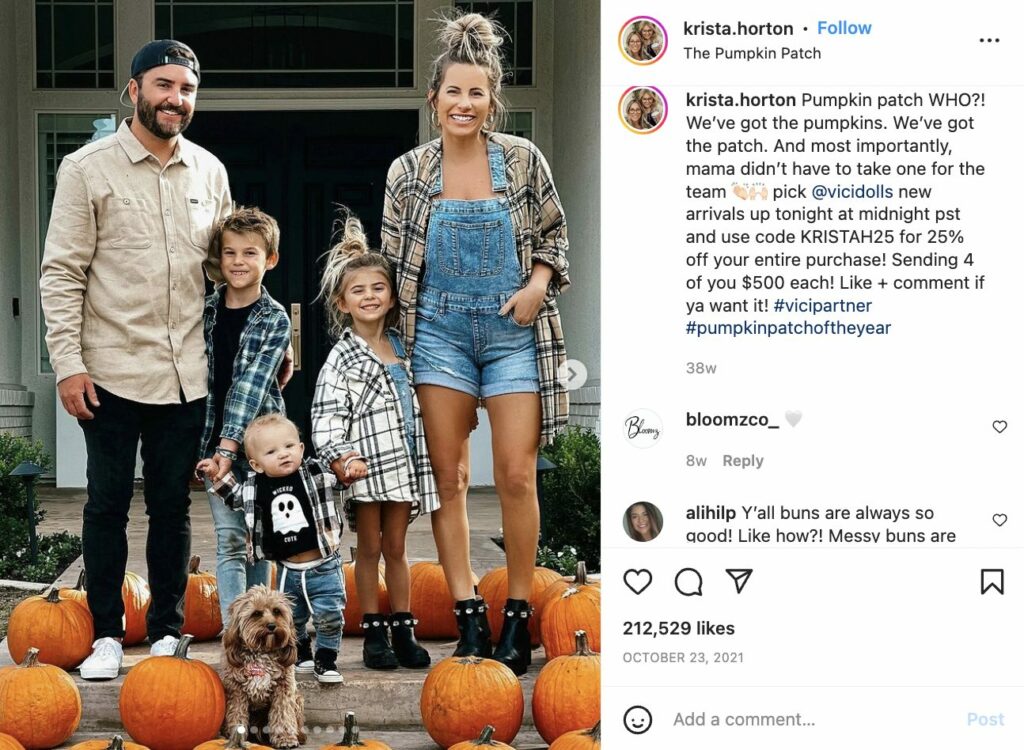Like alihilp's comment heart
The height and width of the screenshot is (750, 1024).
coord(999,520)
